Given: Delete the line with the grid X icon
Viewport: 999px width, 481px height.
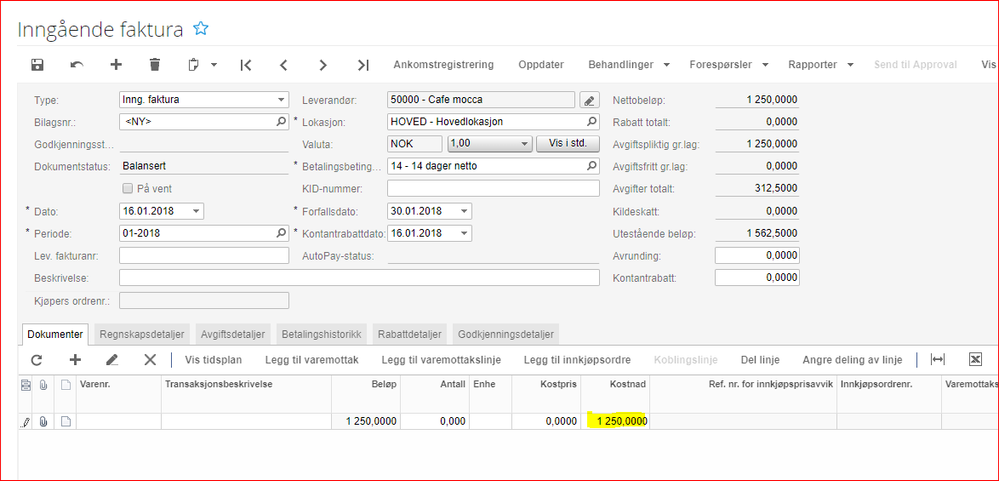Looking at the screenshot, I should [x=150, y=360].
